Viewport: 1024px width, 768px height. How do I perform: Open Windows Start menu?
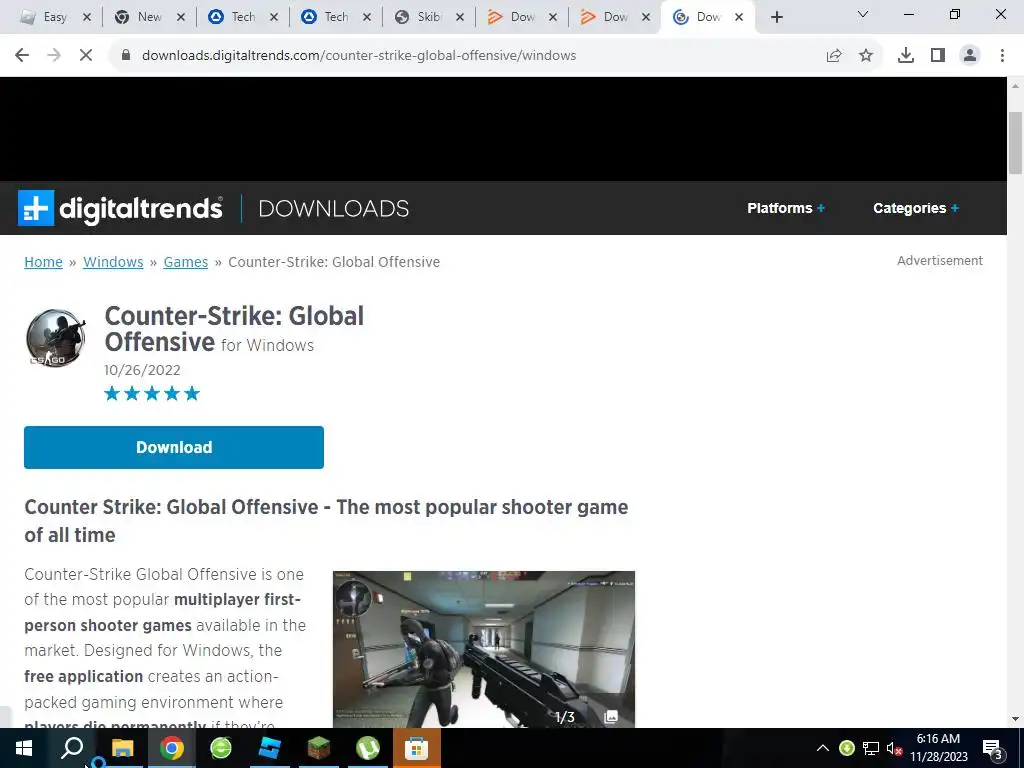click(x=24, y=748)
